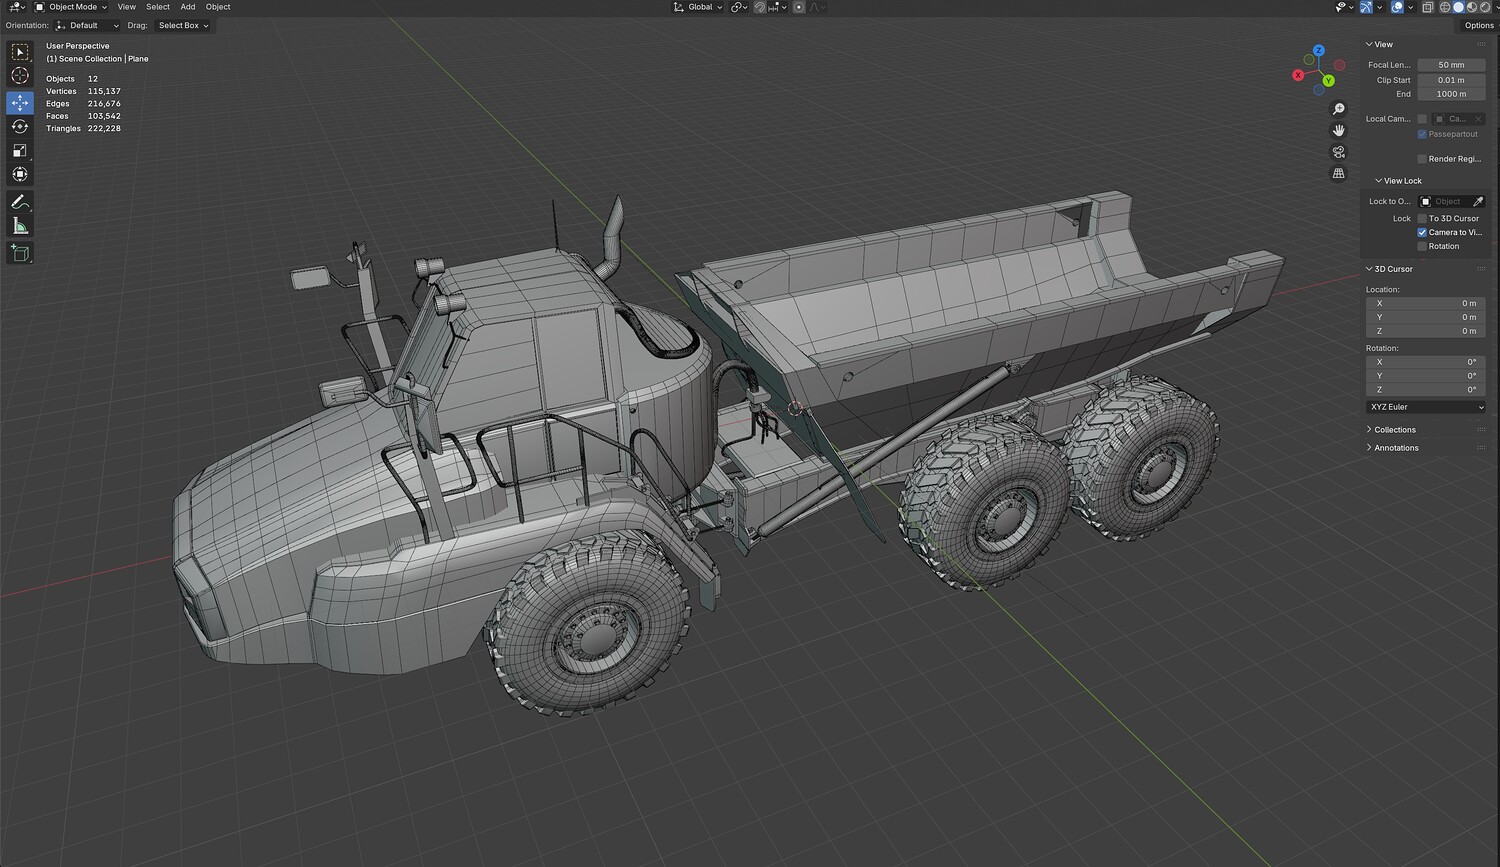
Task: Open the View menu
Action: [x=127, y=7]
